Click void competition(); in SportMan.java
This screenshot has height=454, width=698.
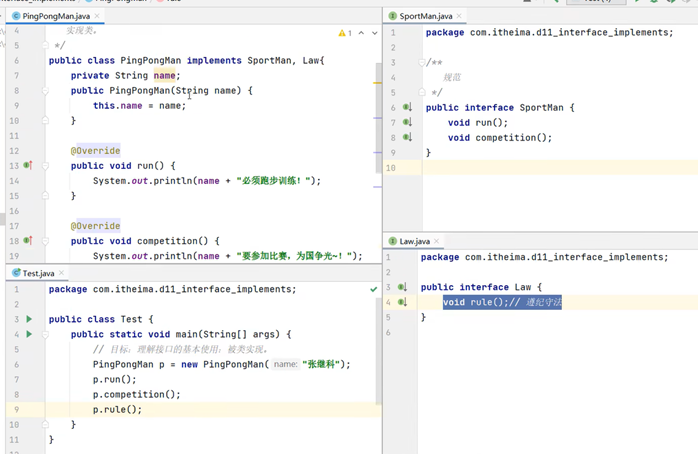[x=500, y=138]
